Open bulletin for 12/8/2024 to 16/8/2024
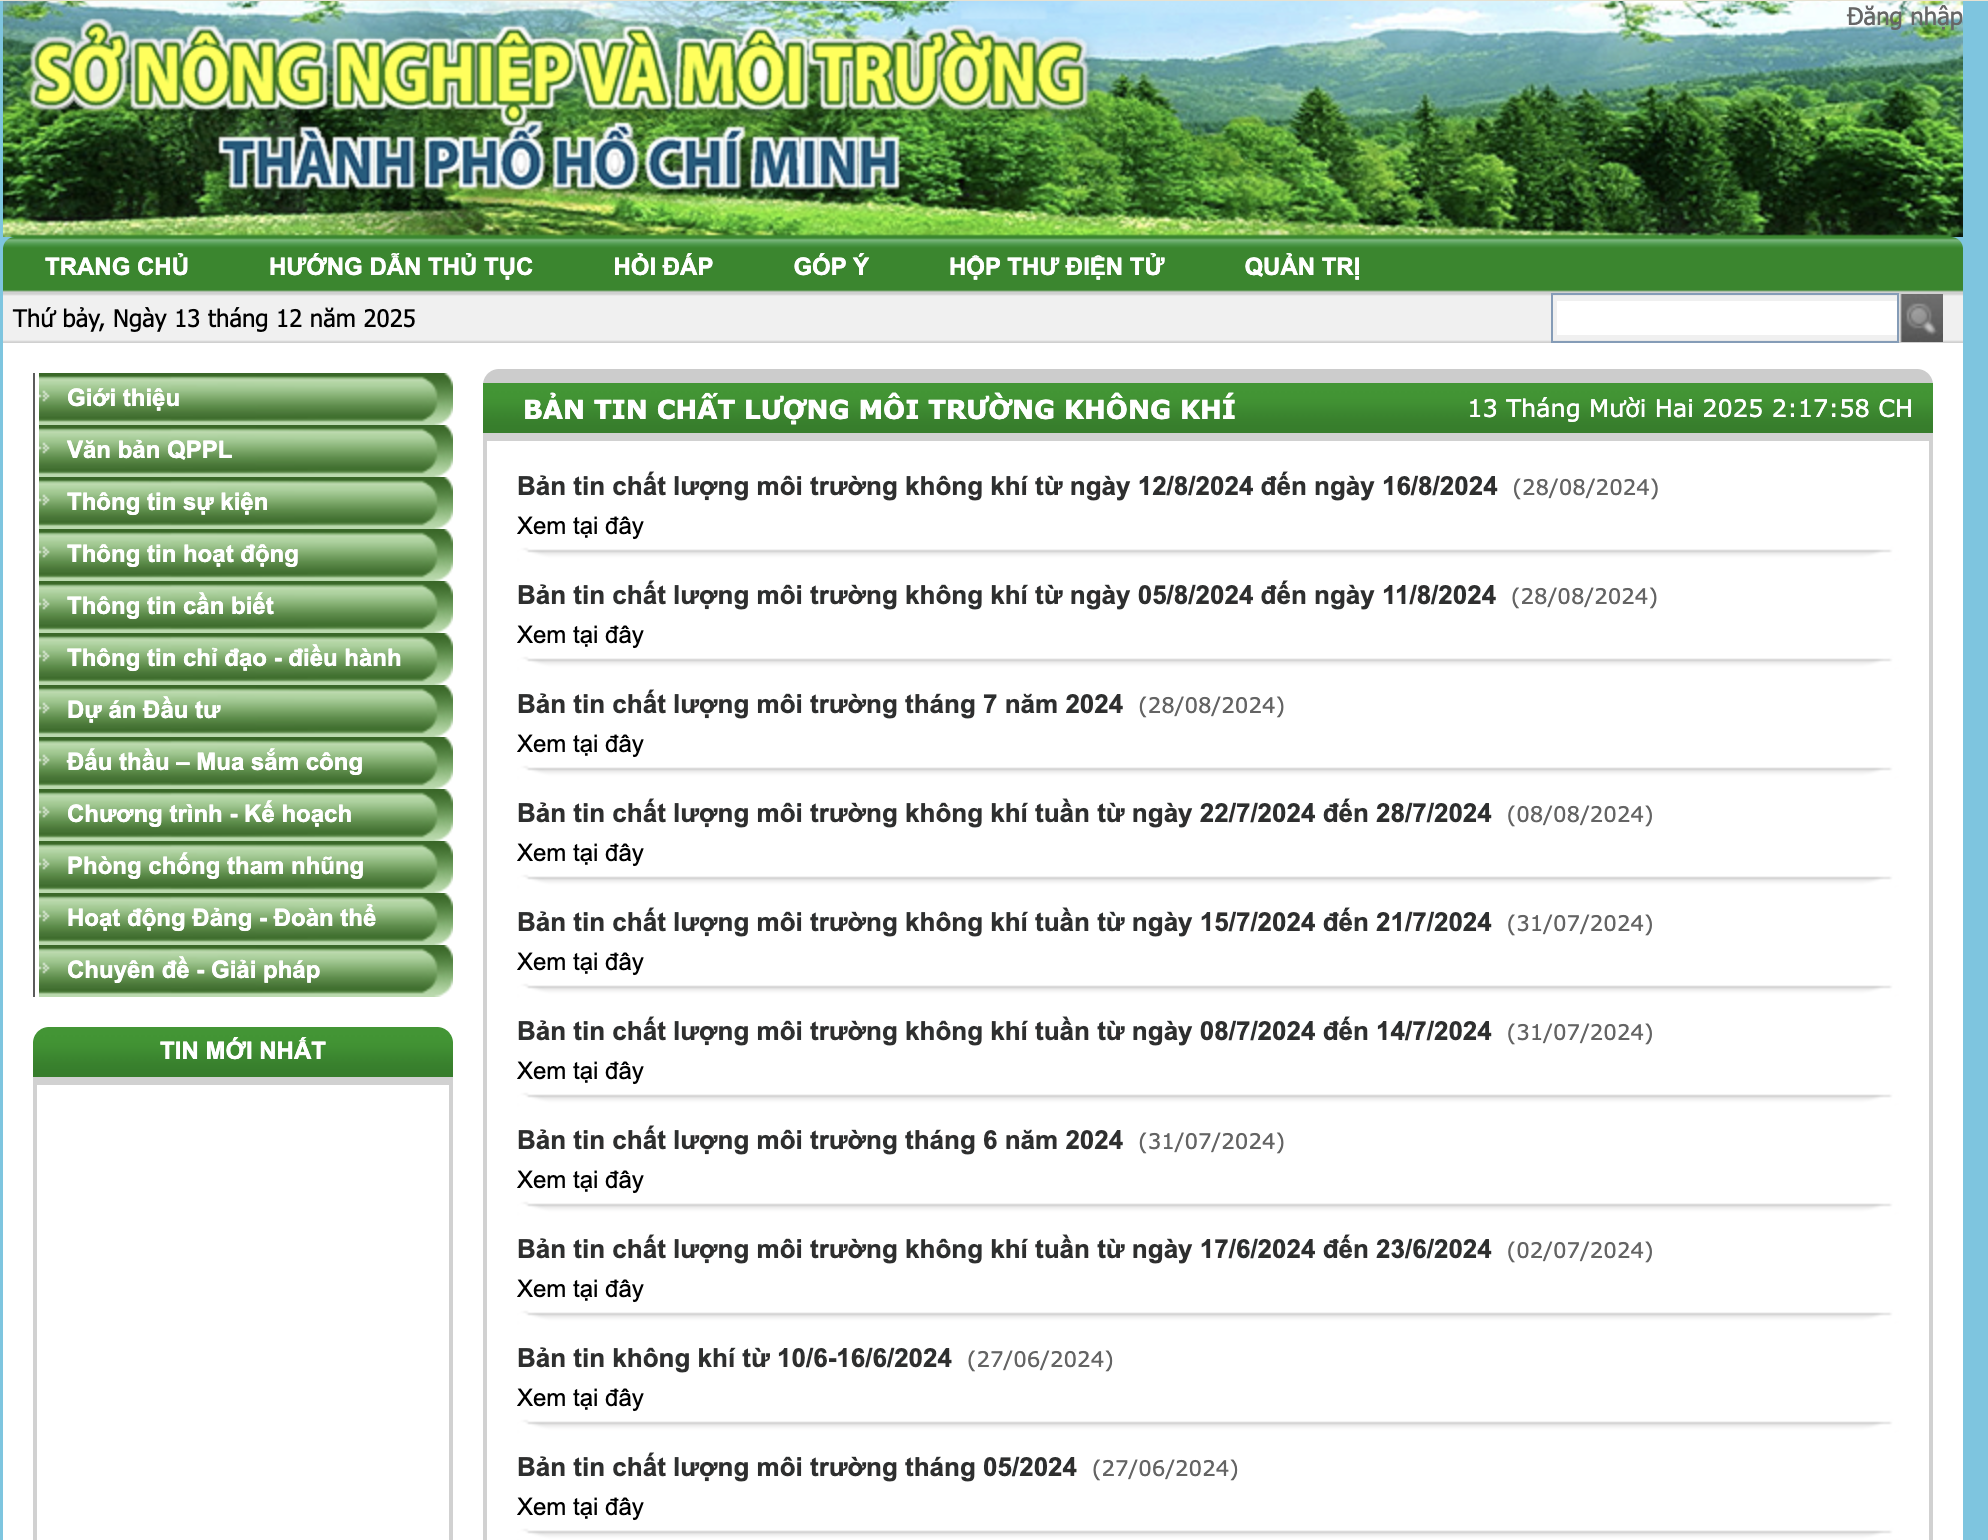 pyautogui.click(x=1006, y=486)
